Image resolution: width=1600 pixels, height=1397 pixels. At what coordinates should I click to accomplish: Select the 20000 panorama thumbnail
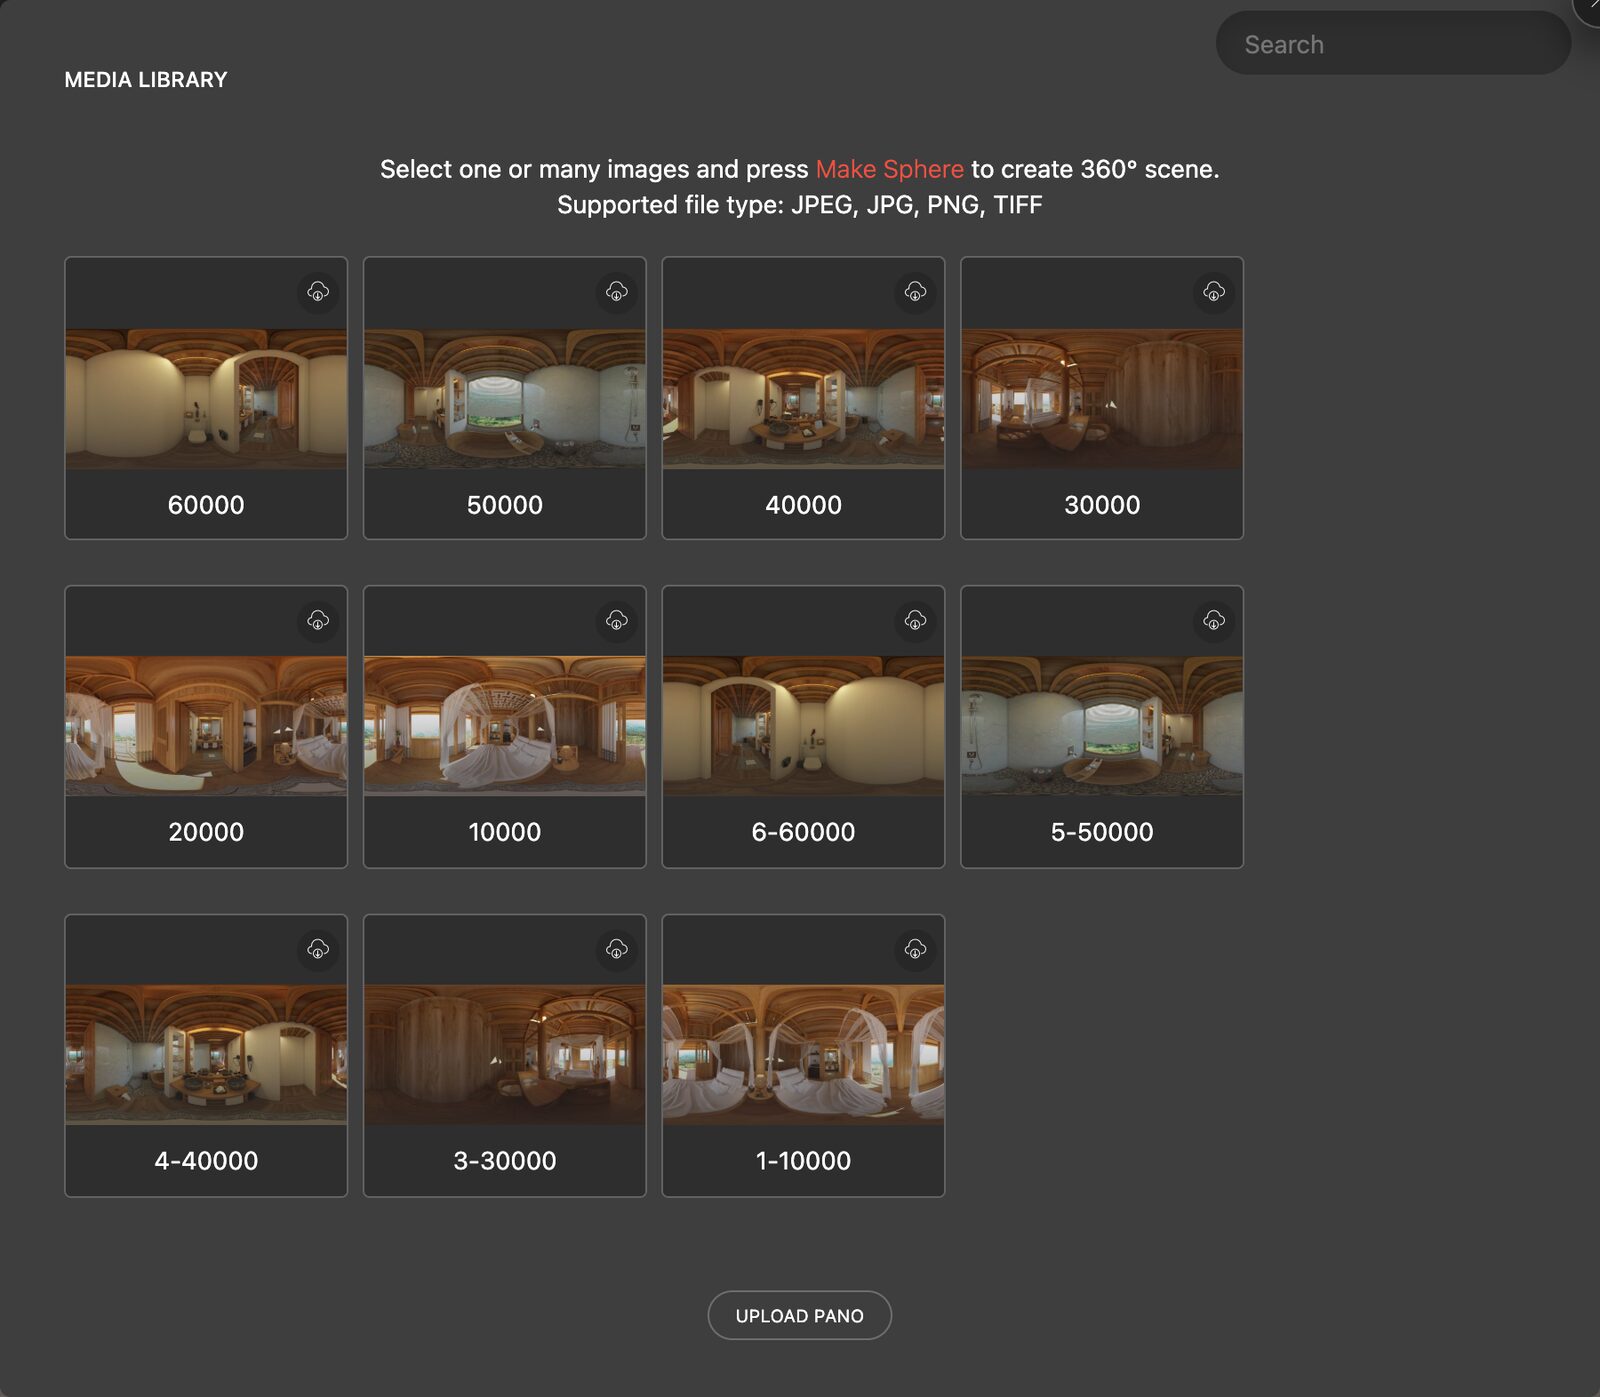tap(206, 727)
